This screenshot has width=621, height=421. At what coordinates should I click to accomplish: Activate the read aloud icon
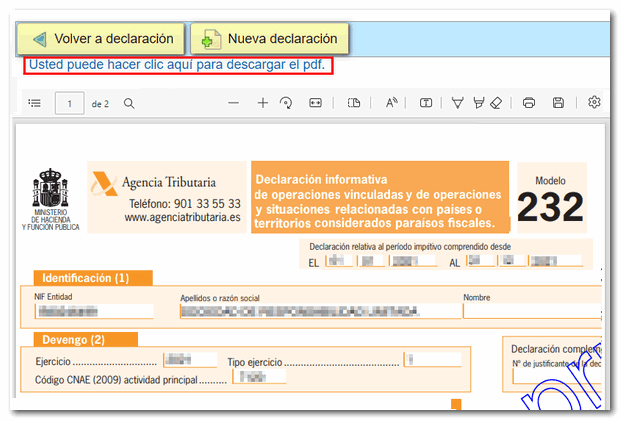tap(391, 103)
